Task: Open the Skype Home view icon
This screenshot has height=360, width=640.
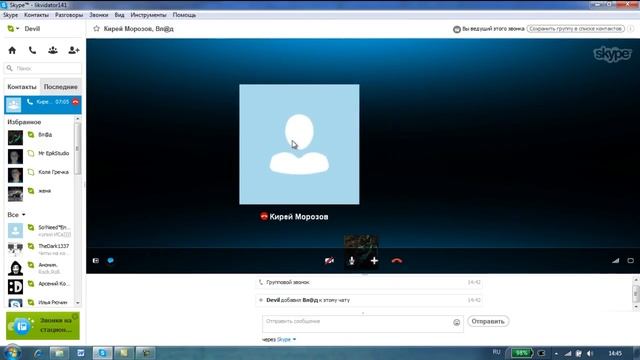Action: pos(12,50)
